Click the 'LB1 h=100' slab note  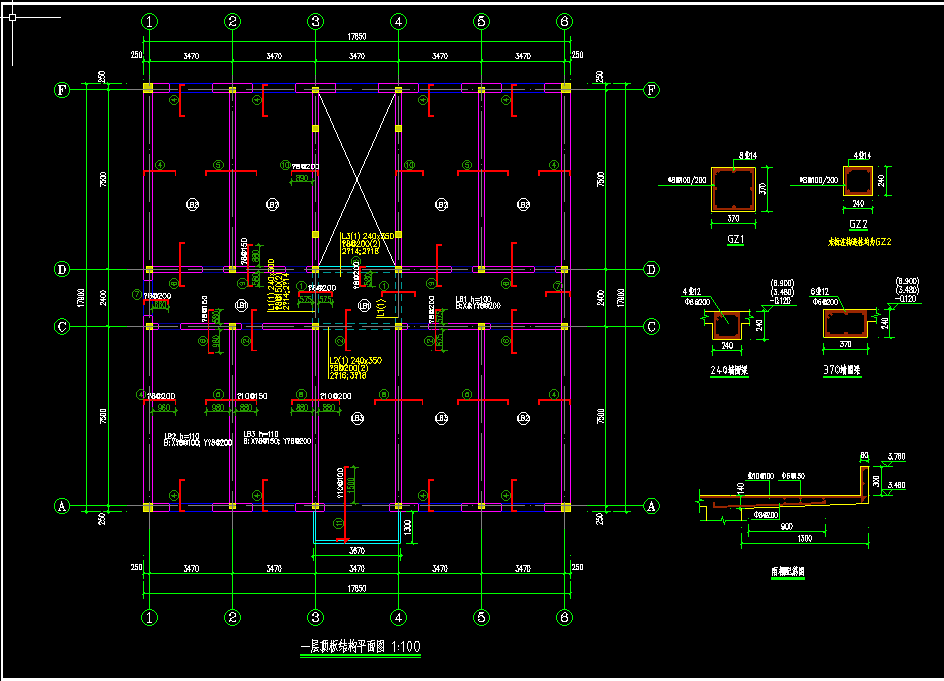point(478,303)
